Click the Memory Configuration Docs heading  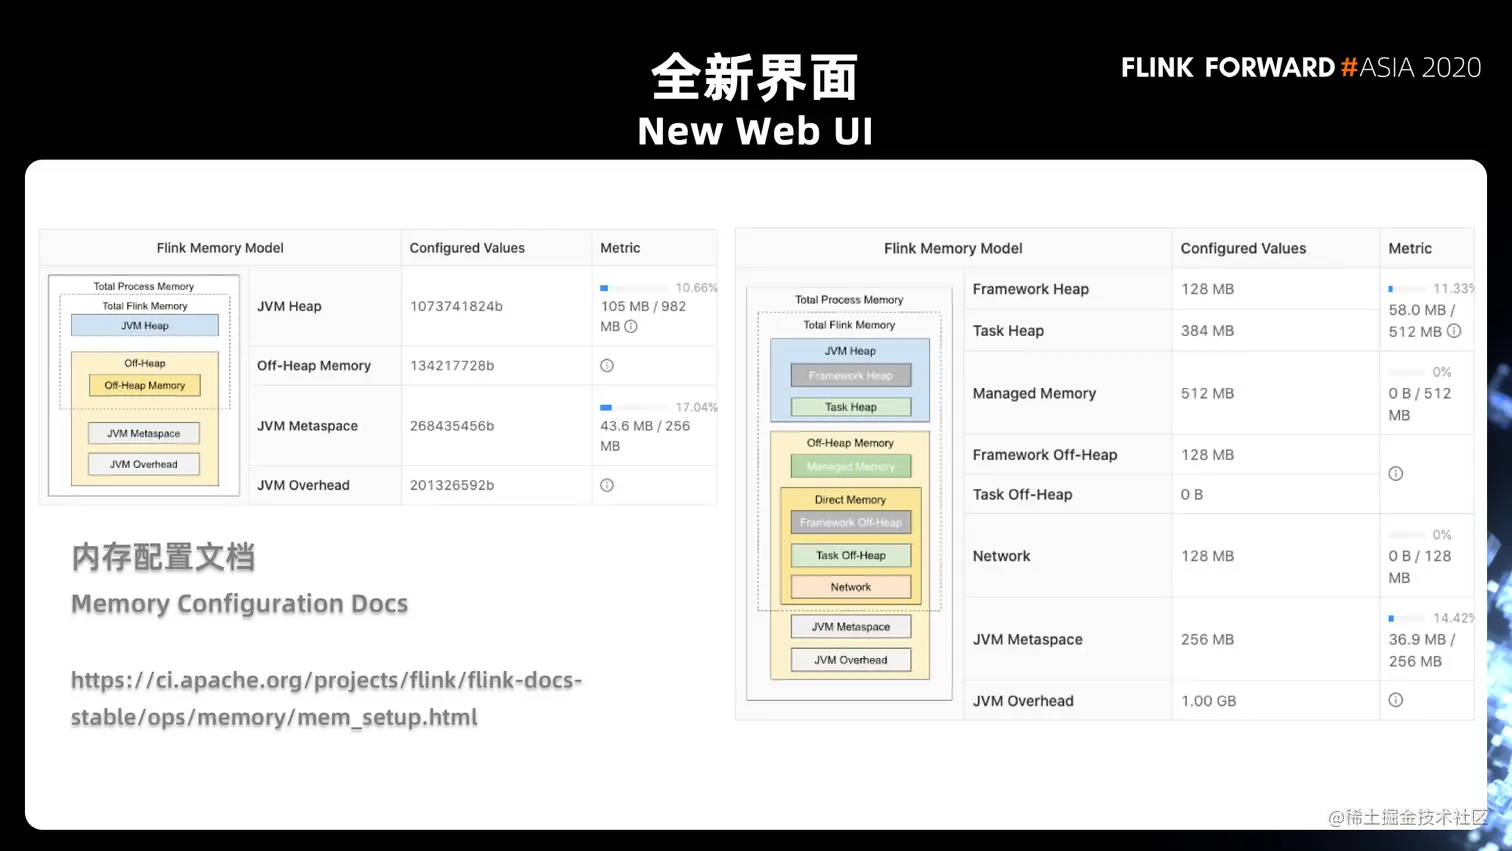point(239,604)
